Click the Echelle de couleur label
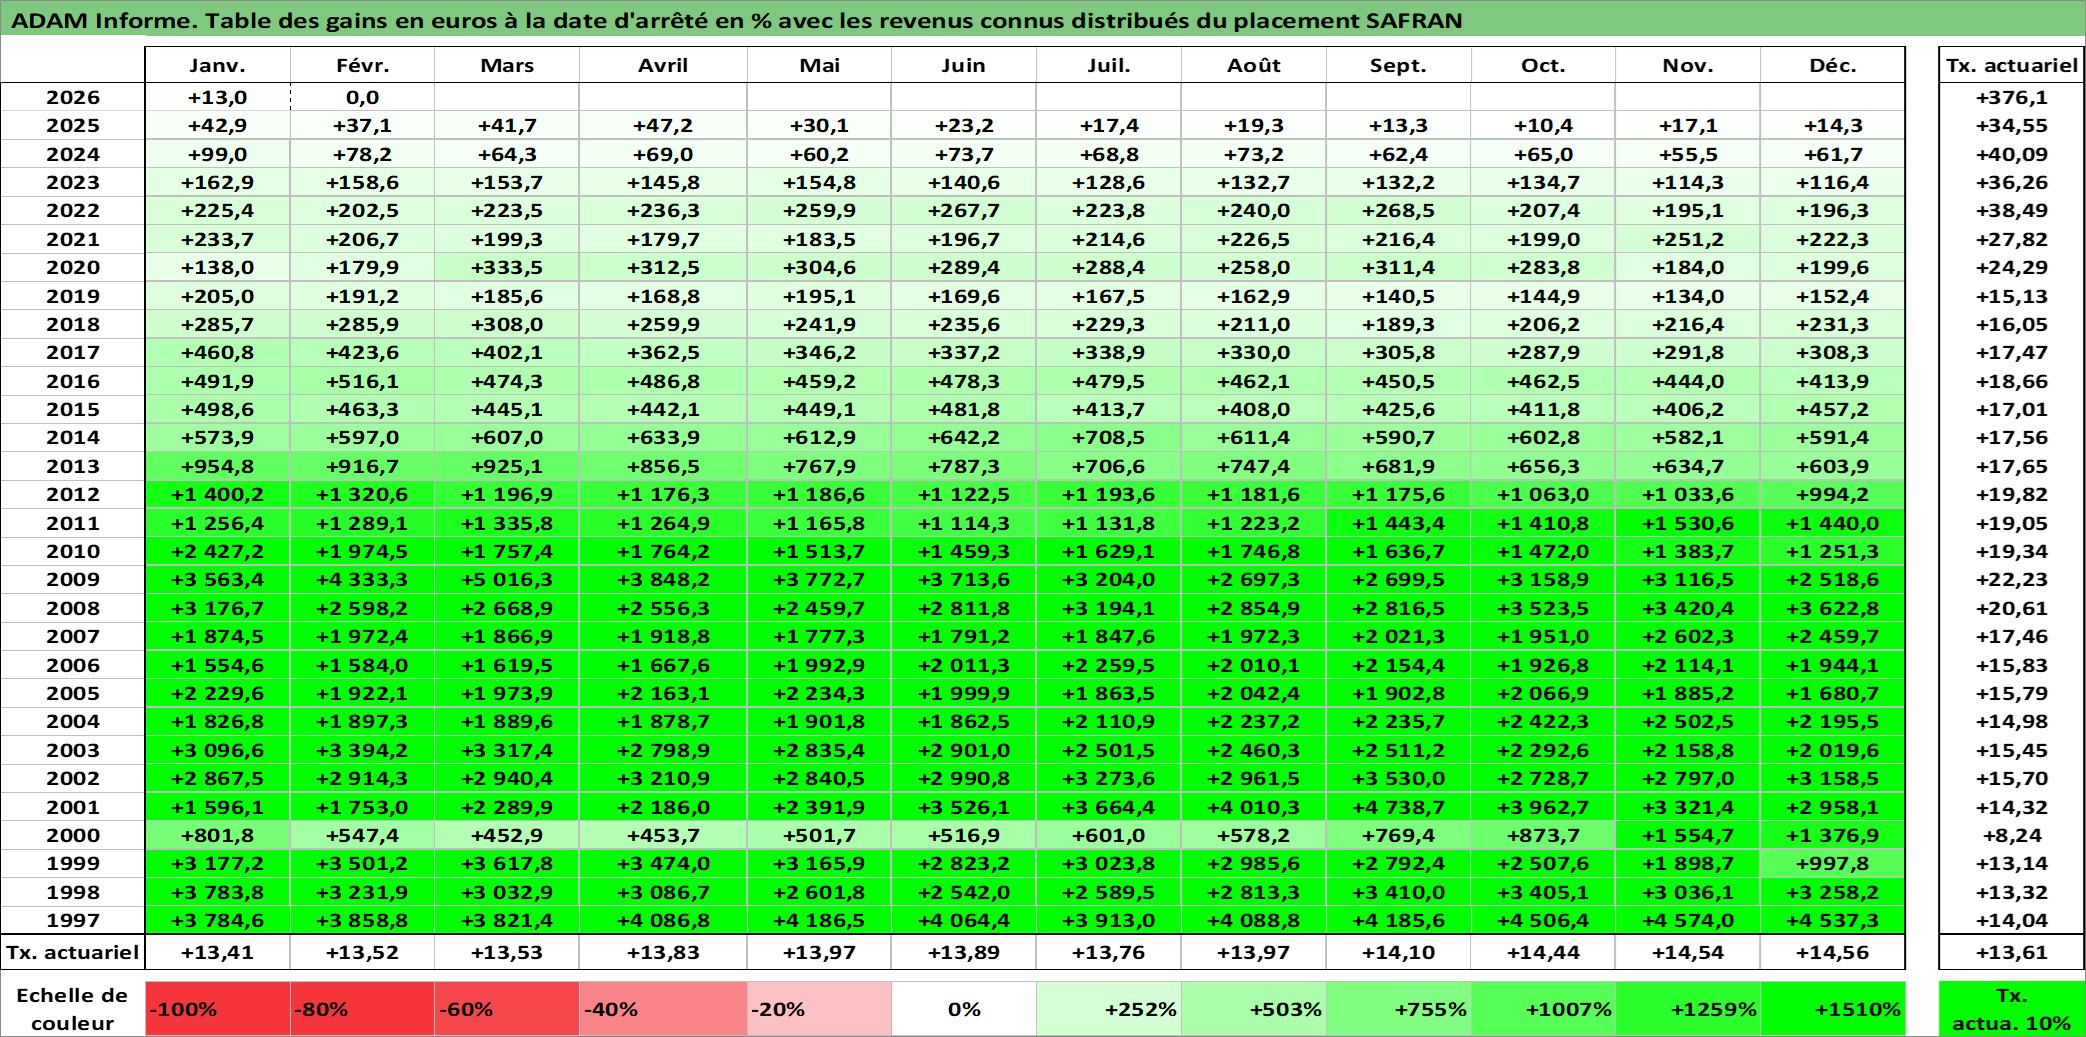This screenshot has width=2086, height=1037. [x=72, y=1009]
